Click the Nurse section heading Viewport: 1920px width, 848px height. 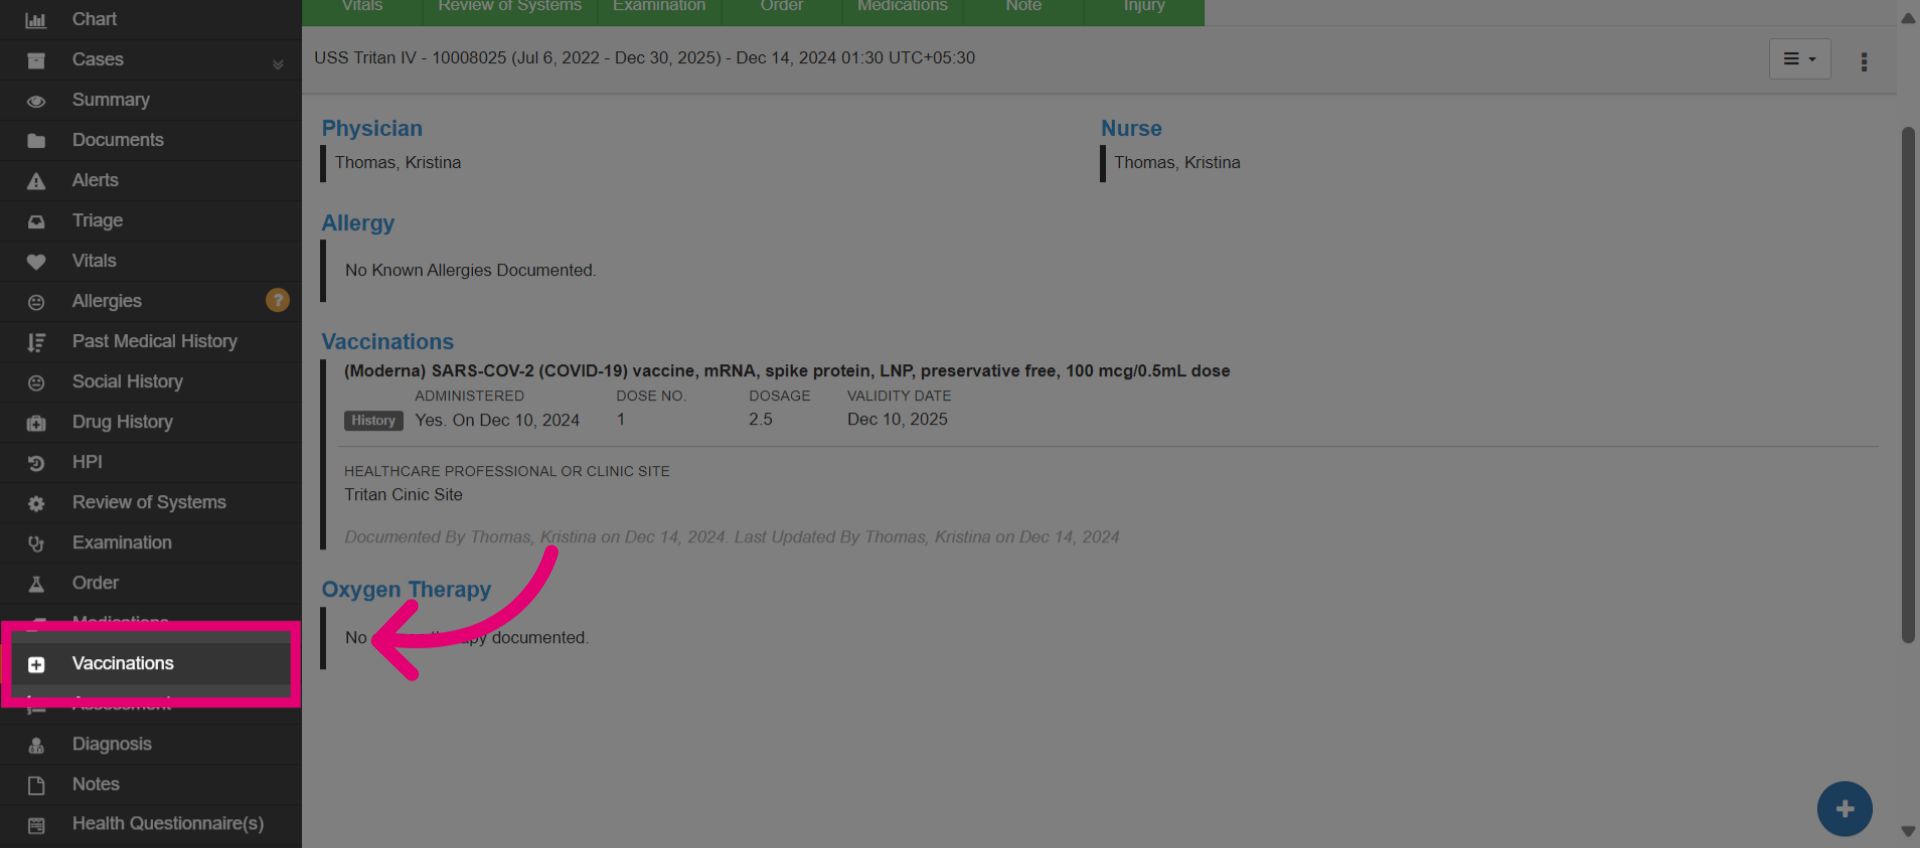click(1131, 128)
